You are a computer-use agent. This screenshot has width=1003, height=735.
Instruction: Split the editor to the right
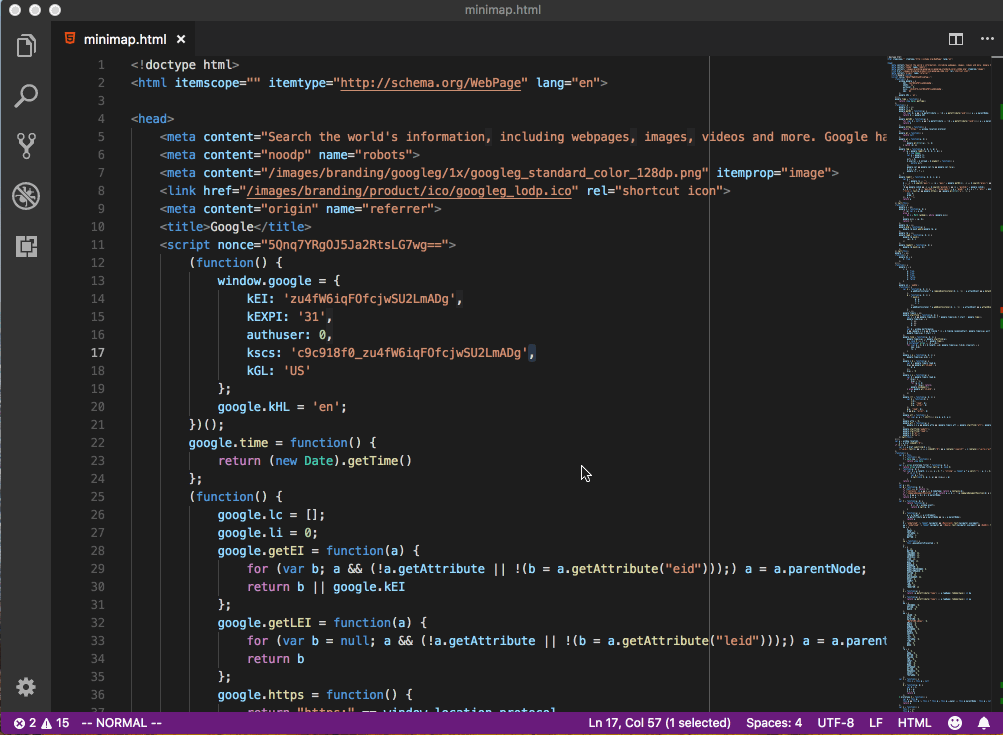(956, 39)
